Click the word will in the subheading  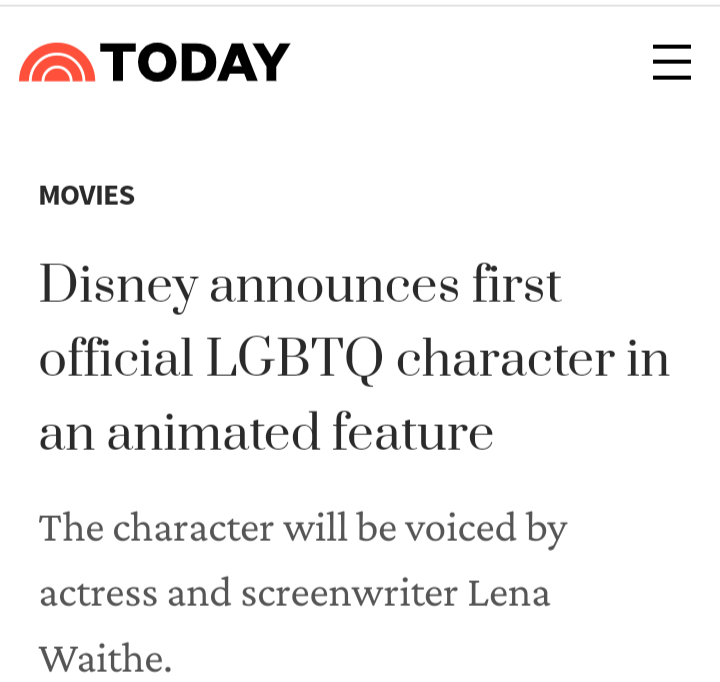pyautogui.click(x=315, y=528)
